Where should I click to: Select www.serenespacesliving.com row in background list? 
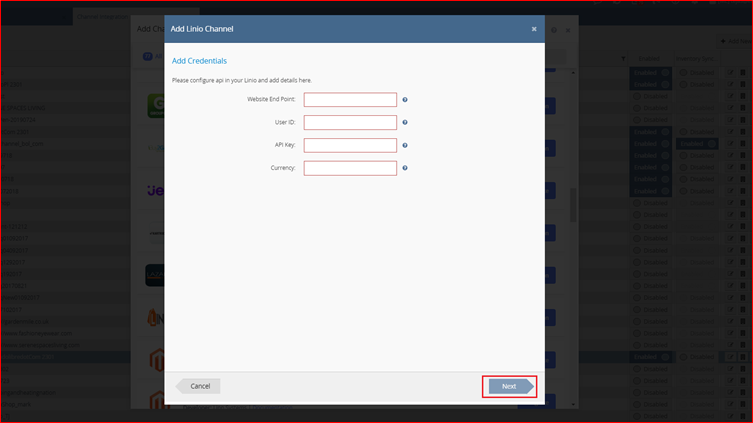tap(65, 345)
